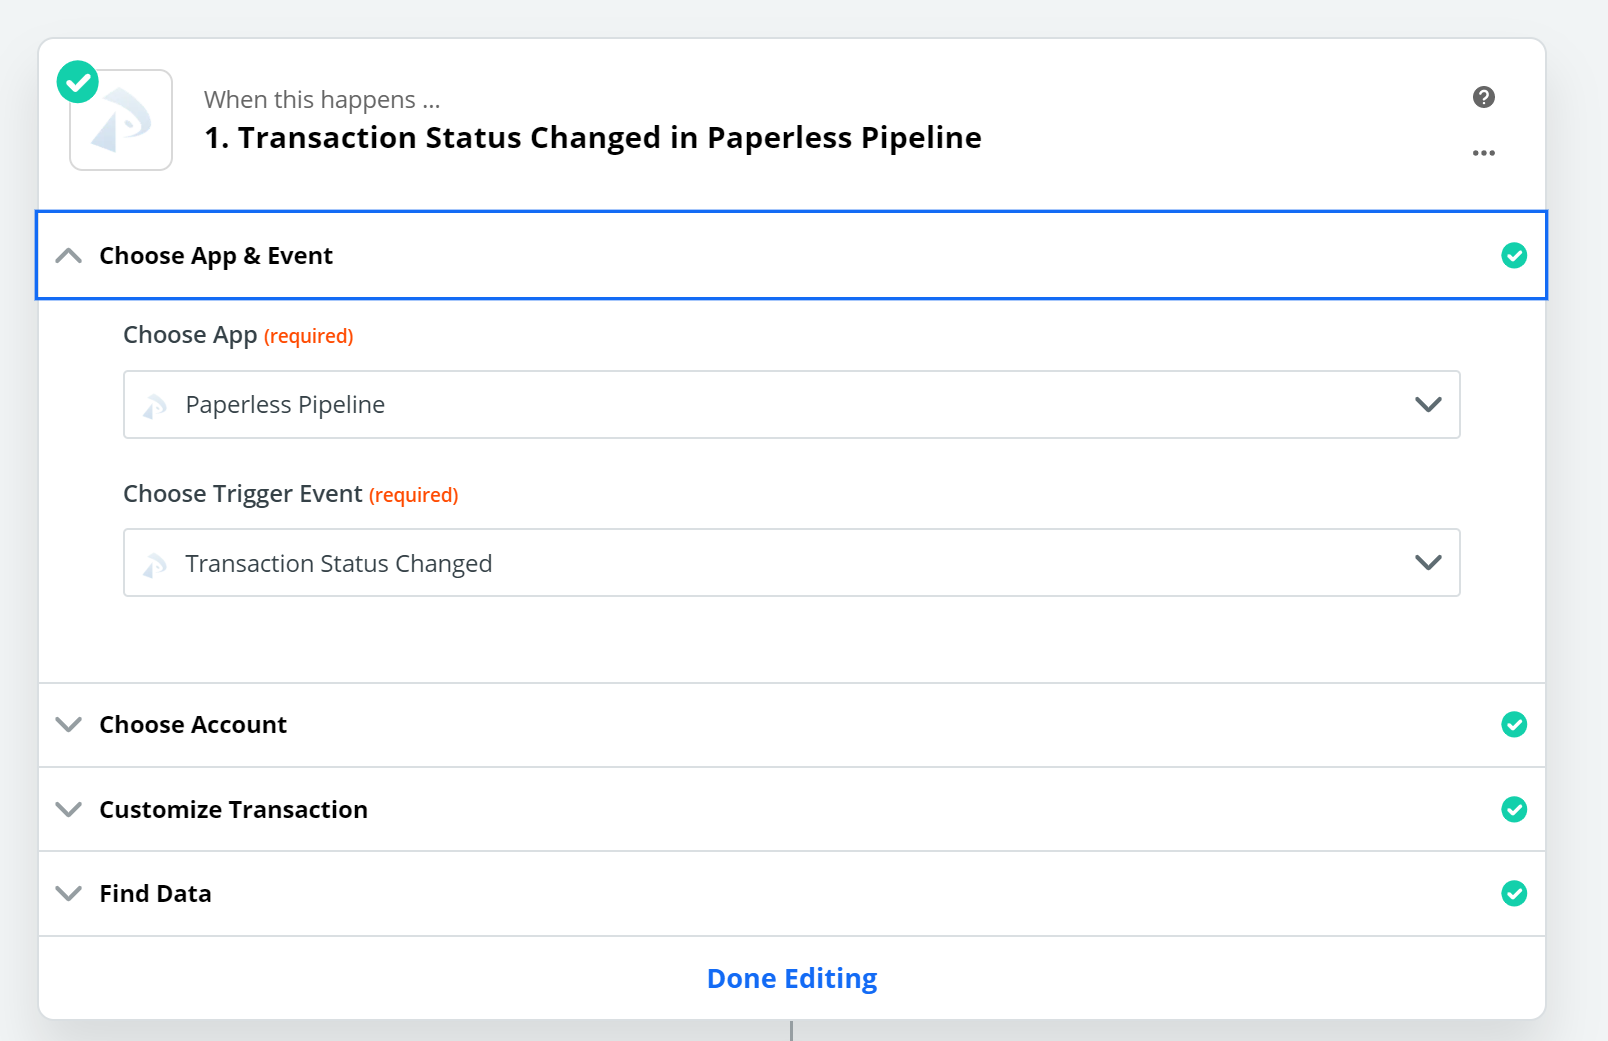
Task: Open the Choose Trigger Event dropdown
Action: 1428,562
